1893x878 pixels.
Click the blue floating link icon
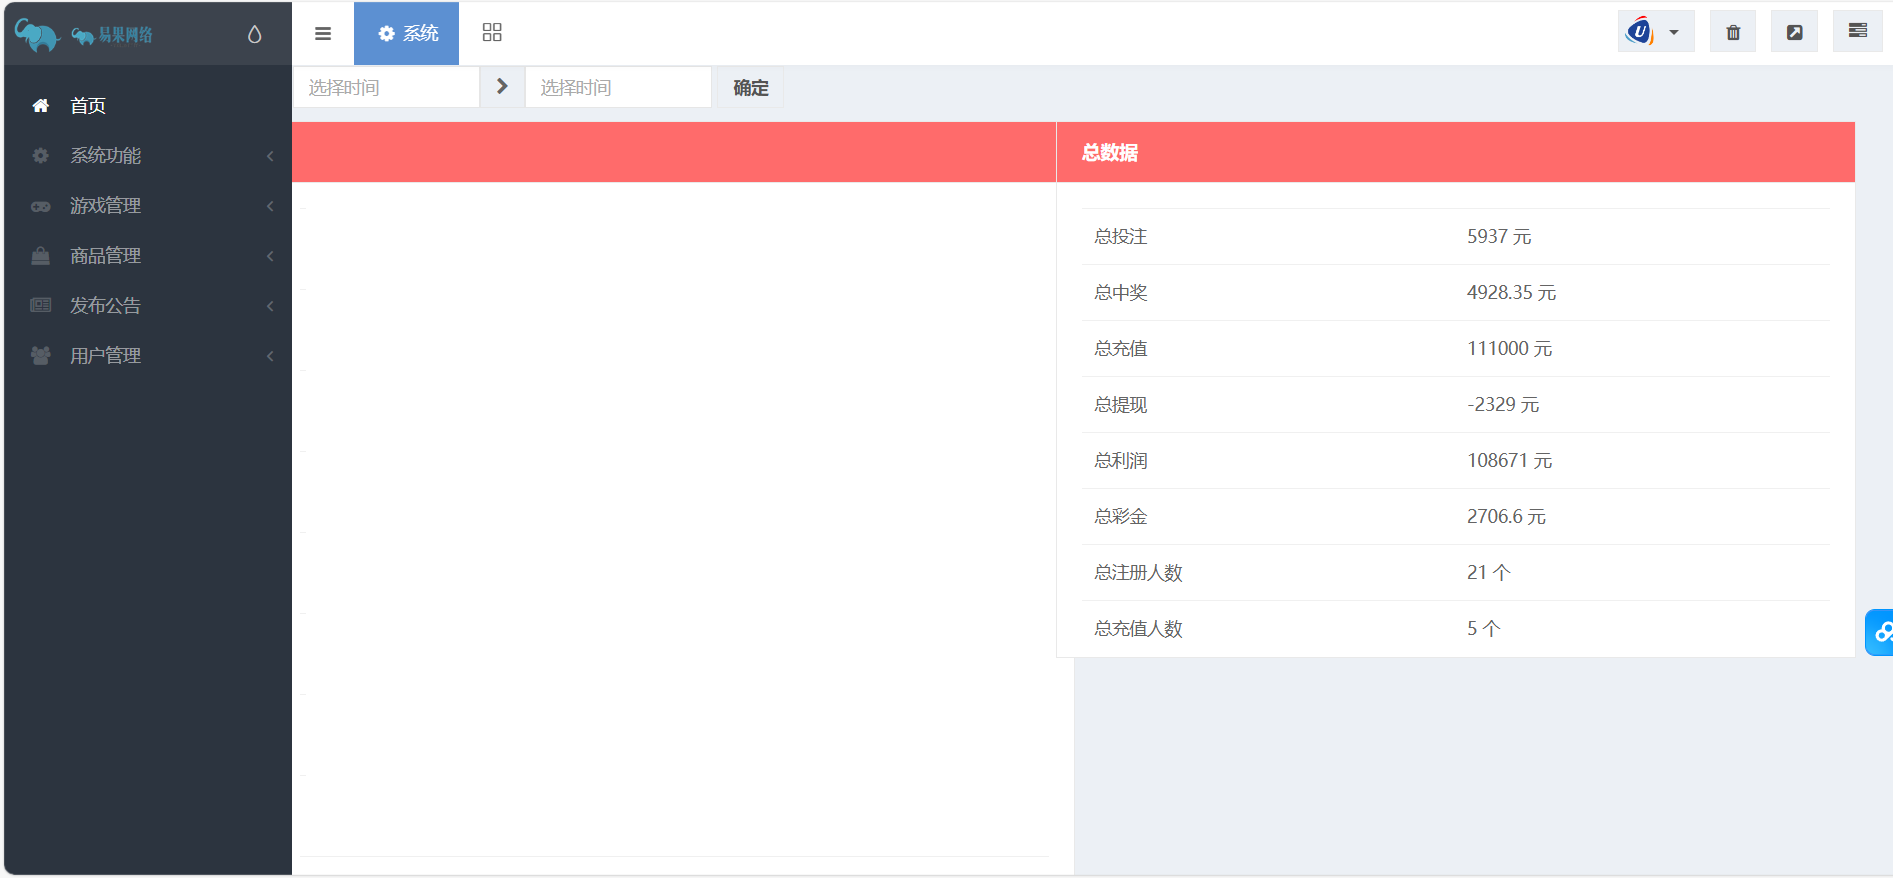[1881, 632]
